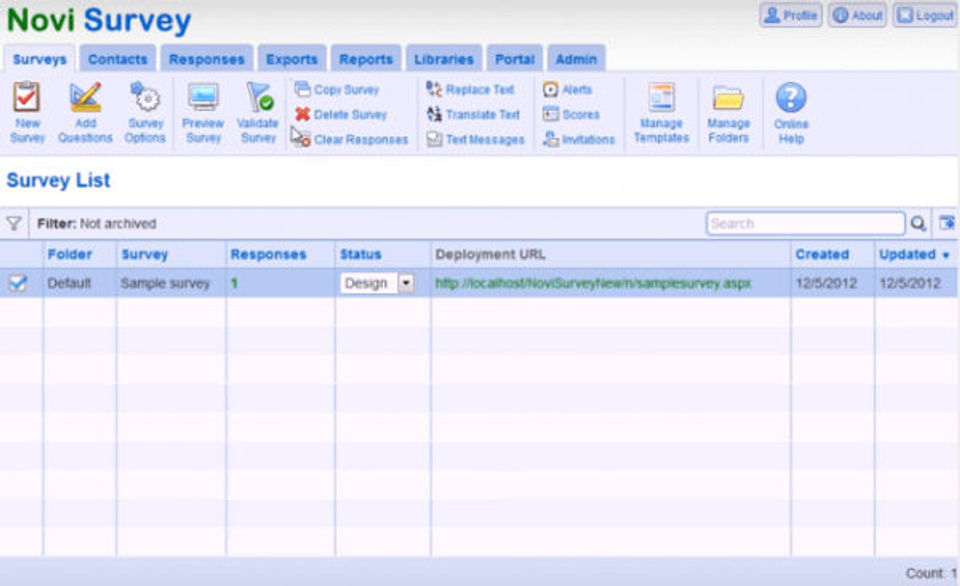Open Translate Text tool
960x586 pixels.
click(473, 115)
